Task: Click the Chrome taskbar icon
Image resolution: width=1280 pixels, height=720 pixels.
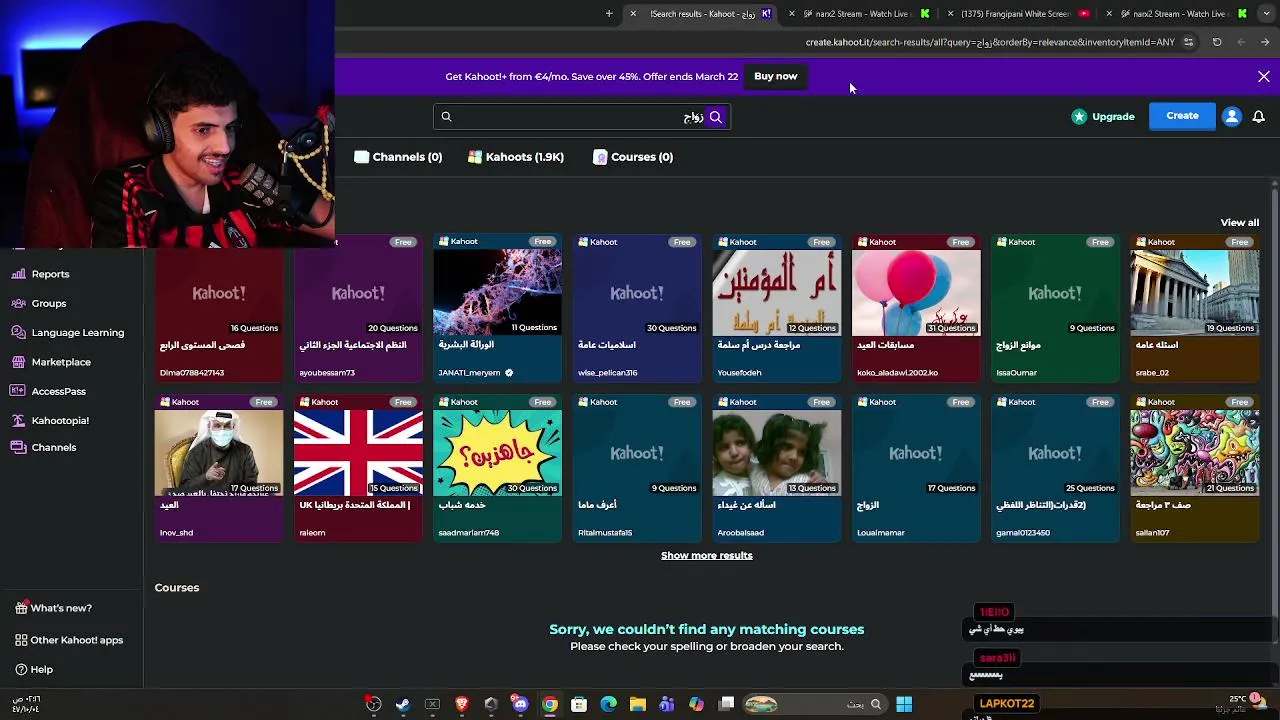Action: pos(550,704)
